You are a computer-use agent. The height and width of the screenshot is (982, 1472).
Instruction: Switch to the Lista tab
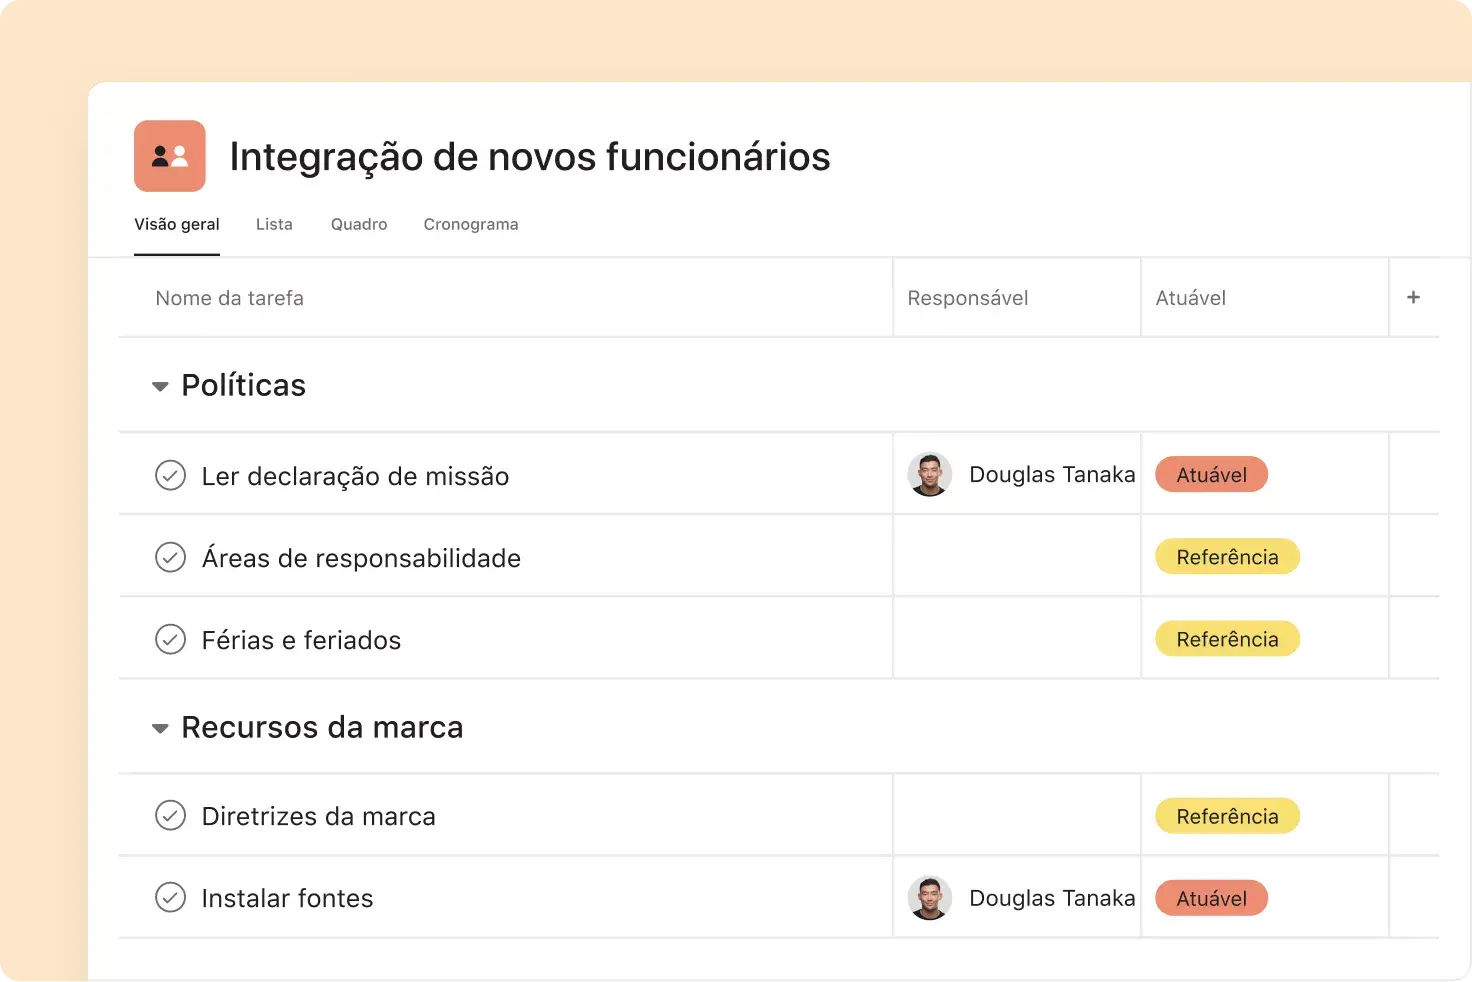point(274,224)
